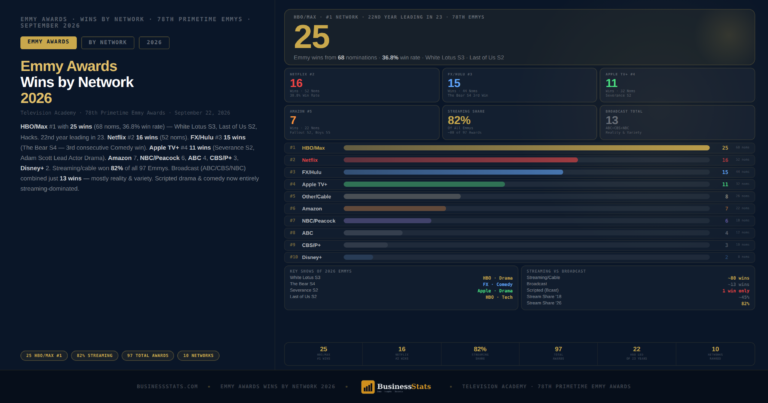Viewport: 768px width, 403px height.
Task: Click Last of Us S2 in Key Shows
Action: [x=303, y=297]
